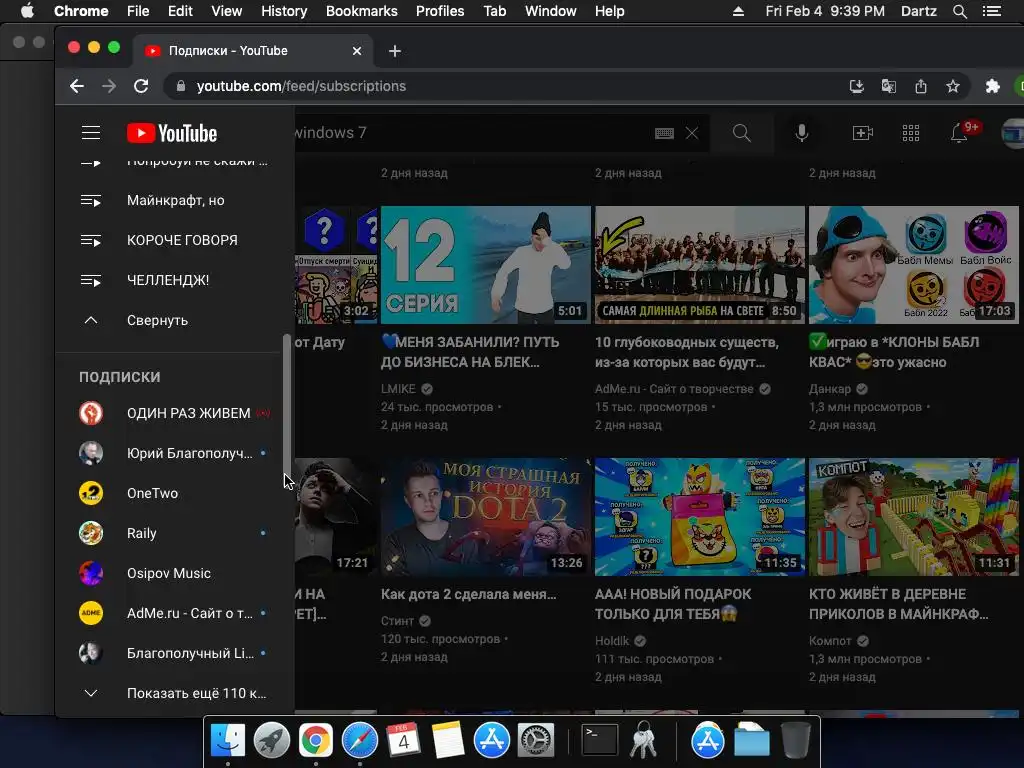1024x768 pixels.
Task: Play the 11:35 Brawl gift thumbnail
Action: (699, 517)
